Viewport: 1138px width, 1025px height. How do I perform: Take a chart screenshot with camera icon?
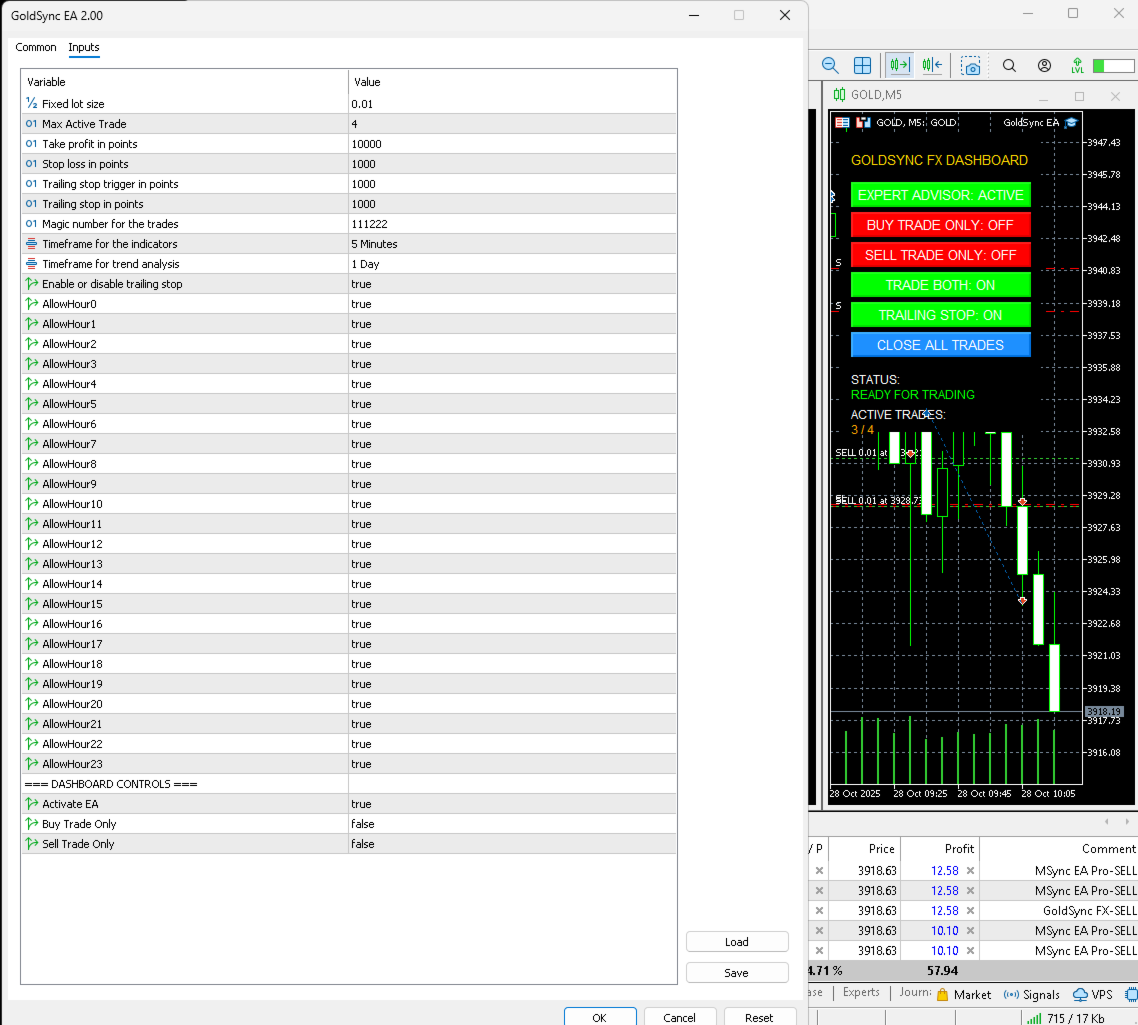pyautogui.click(x=970, y=66)
